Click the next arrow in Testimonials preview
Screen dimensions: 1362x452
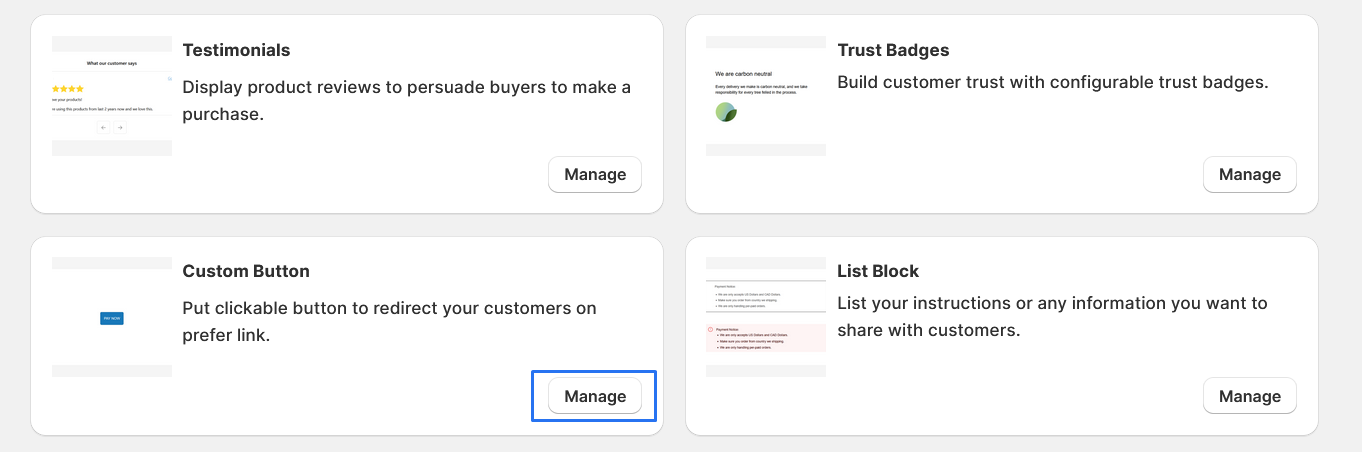coord(120,128)
